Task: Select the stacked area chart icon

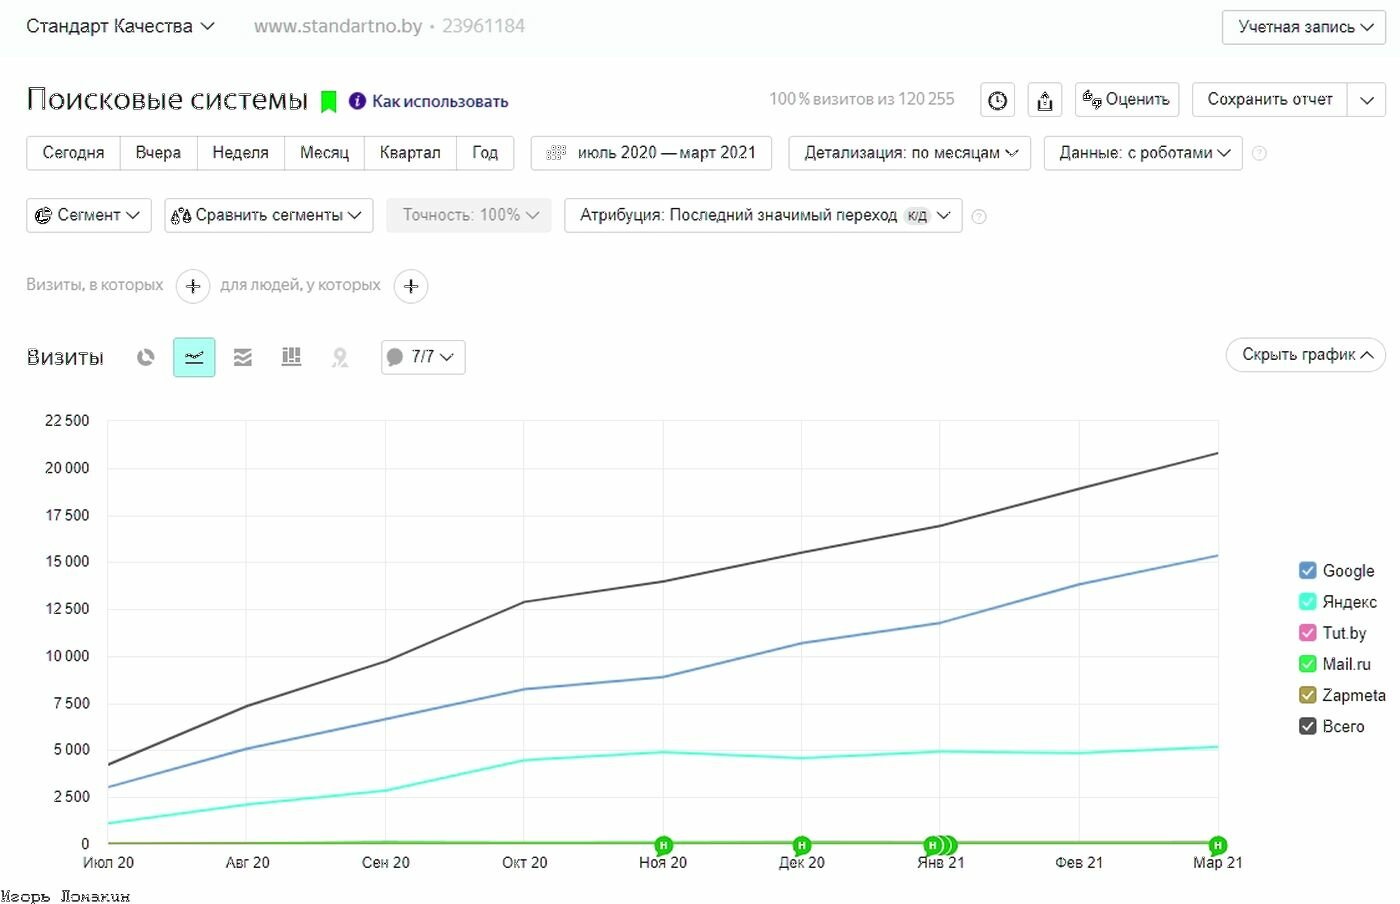Action: pyautogui.click(x=243, y=357)
